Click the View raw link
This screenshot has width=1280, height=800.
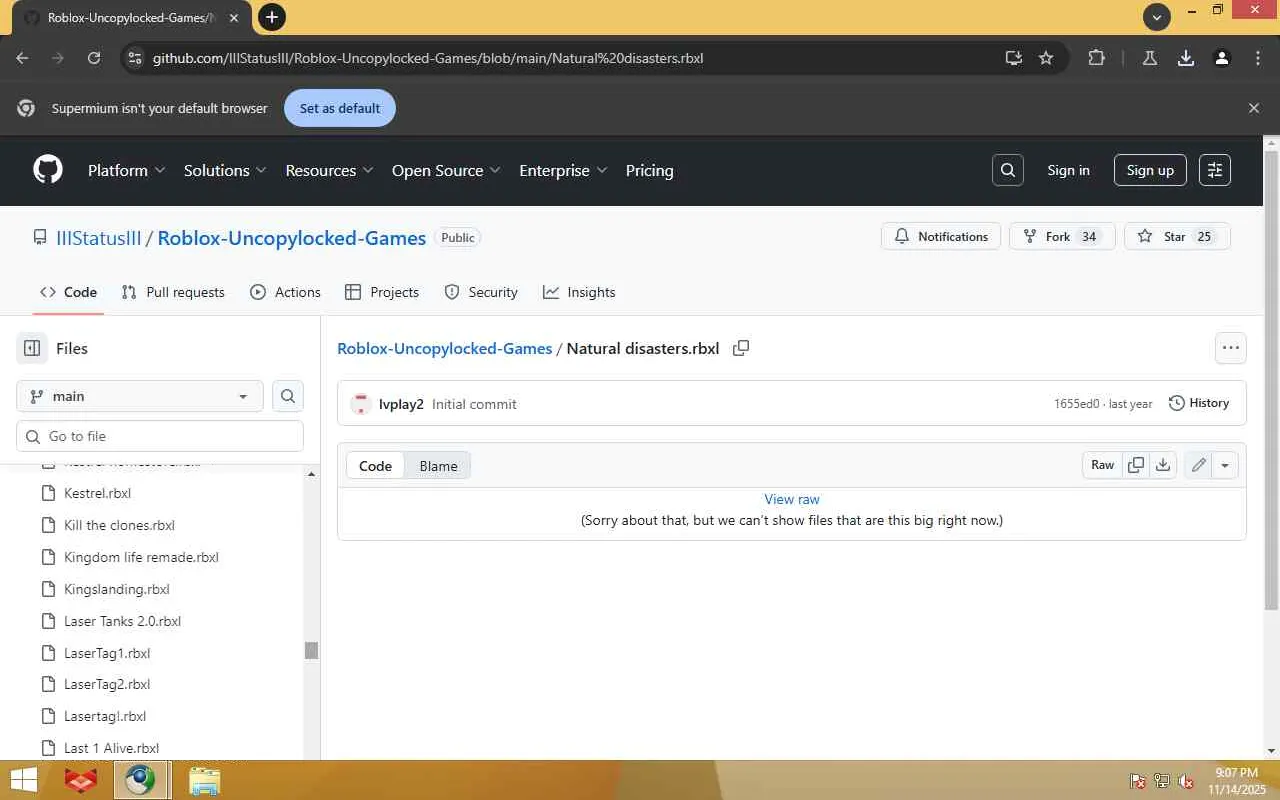pos(792,499)
